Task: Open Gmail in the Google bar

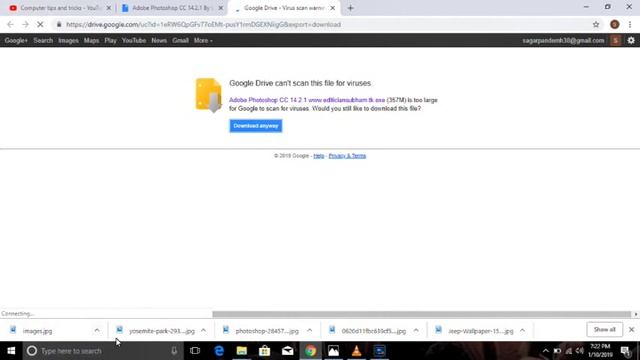Action: pos(180,40)
